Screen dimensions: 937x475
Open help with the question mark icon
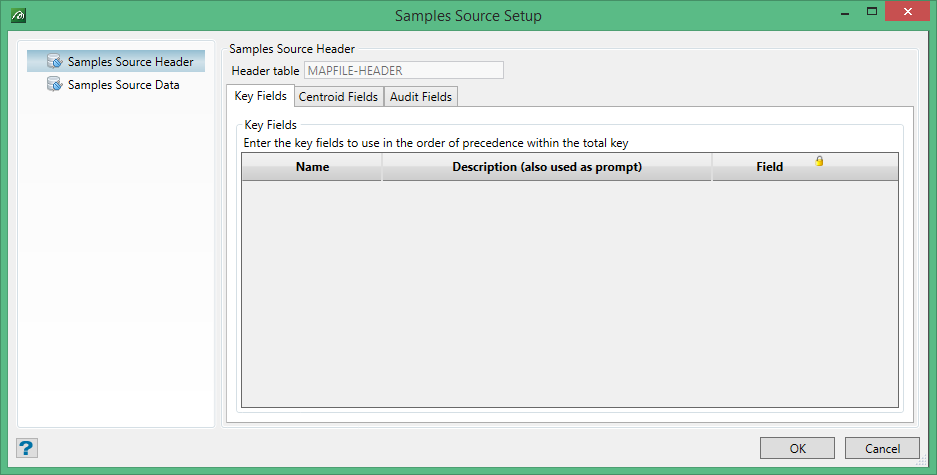[x=27, y=448]
